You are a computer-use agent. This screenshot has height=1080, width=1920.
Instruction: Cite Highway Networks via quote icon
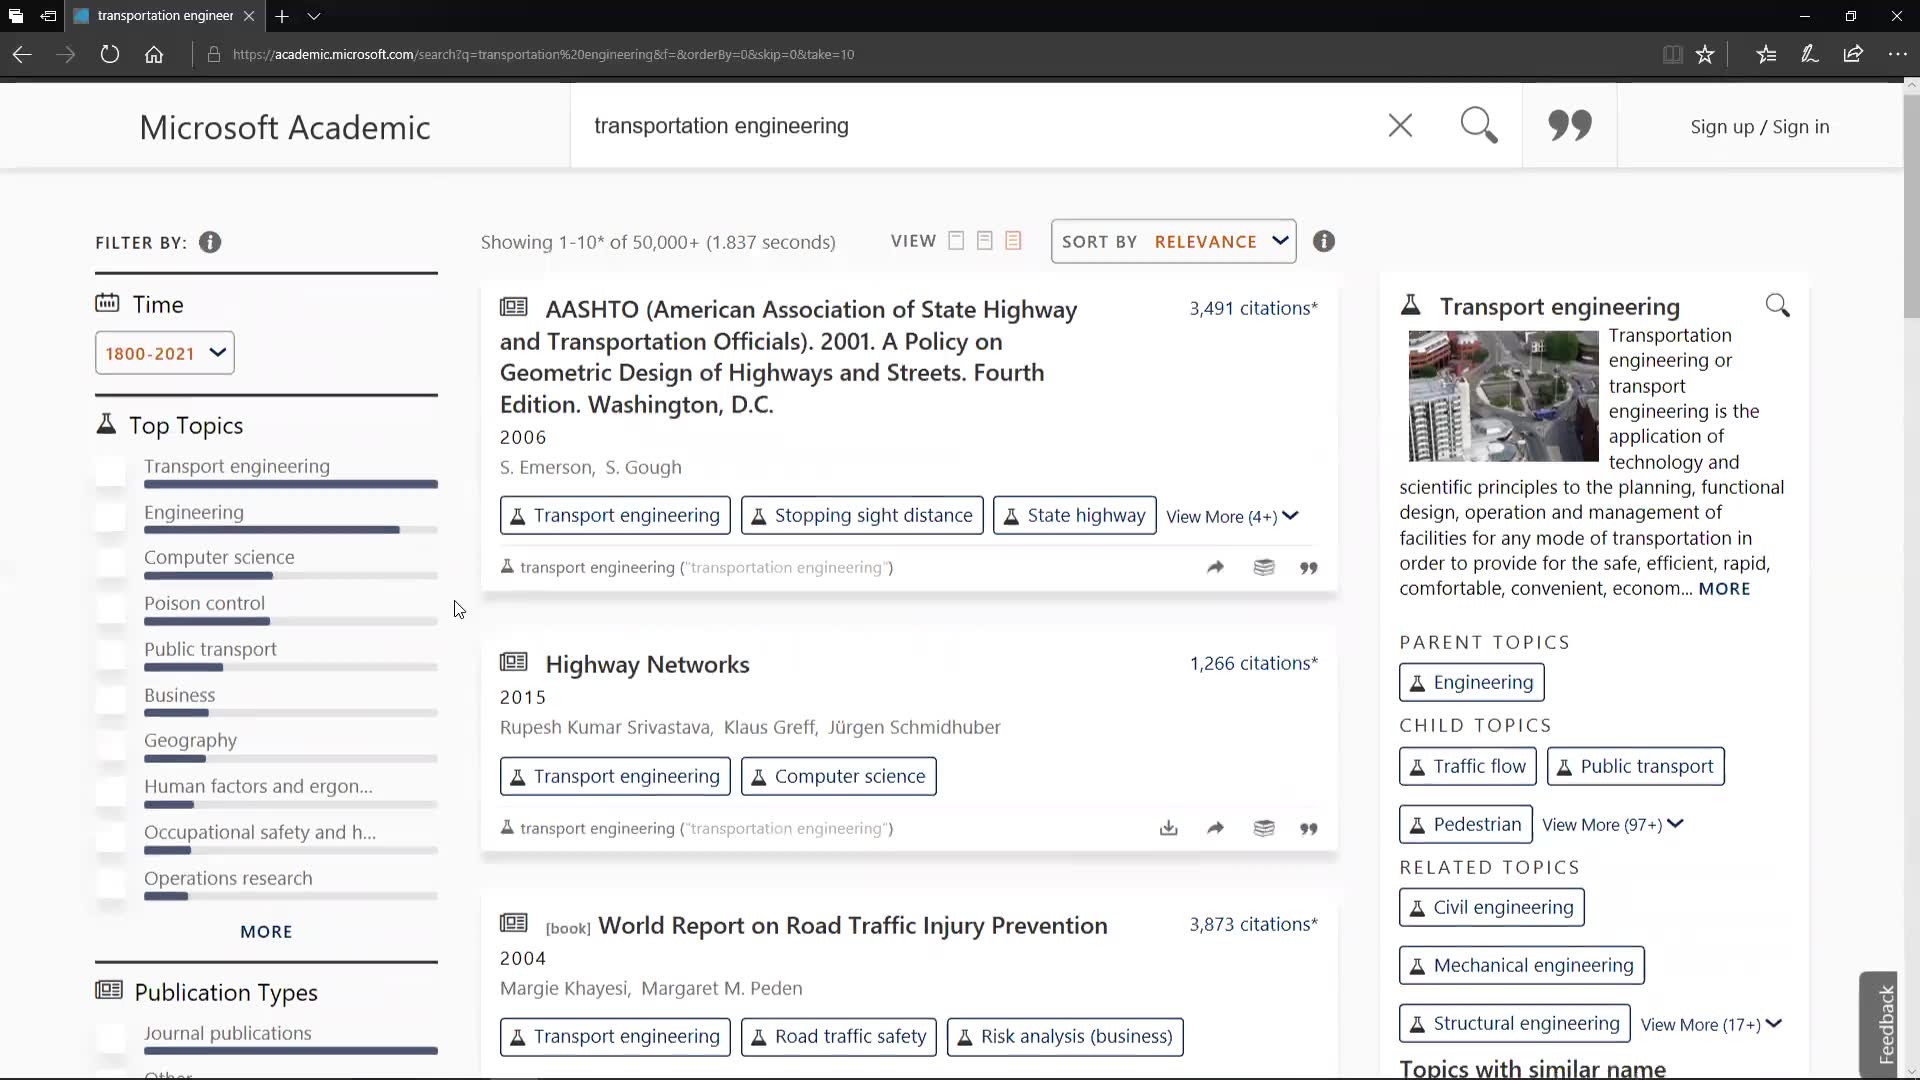click(x=1308, y=829)
